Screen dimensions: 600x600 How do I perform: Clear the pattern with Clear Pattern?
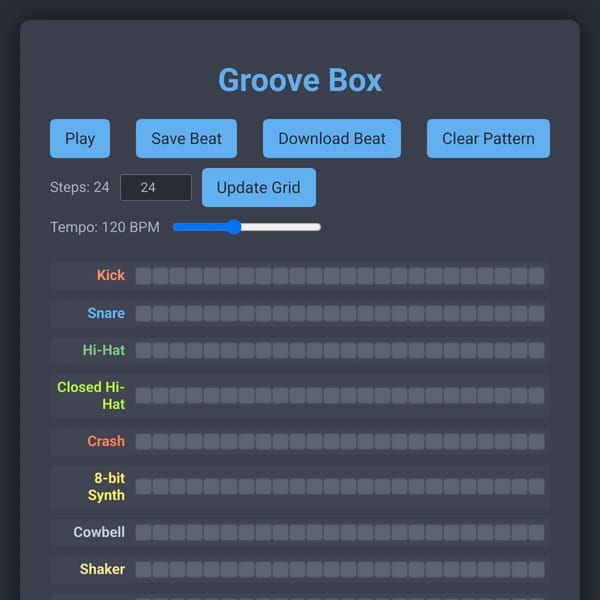pyautogui.click(x=488, y=138)
